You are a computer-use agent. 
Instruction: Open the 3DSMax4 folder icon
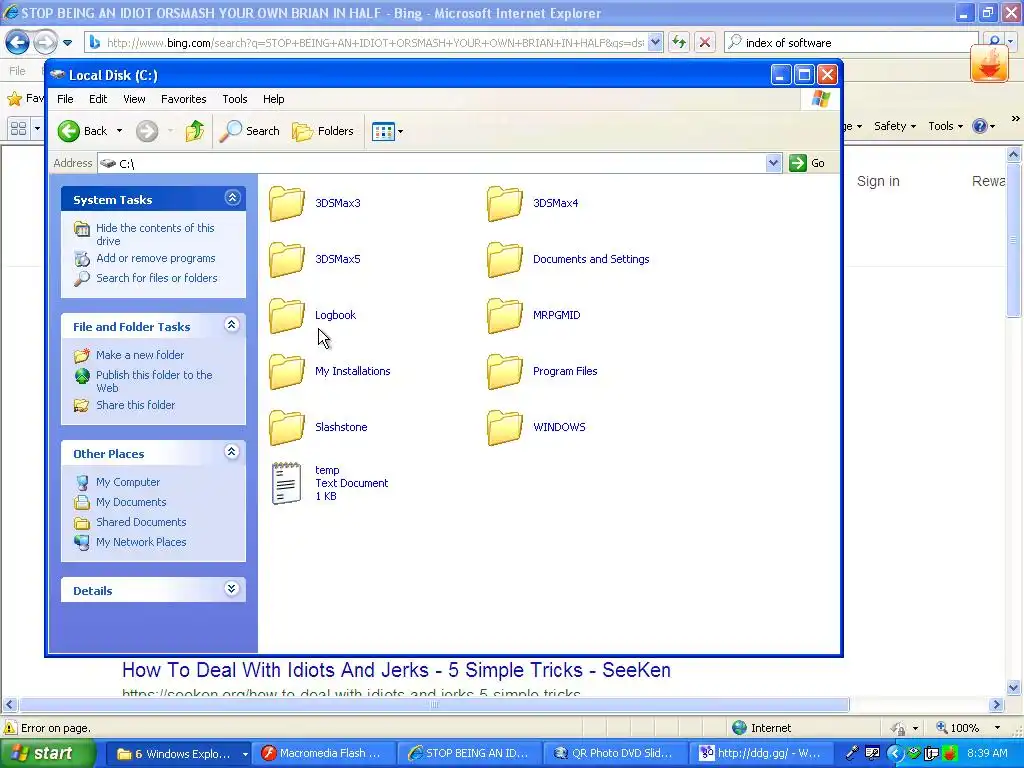pyautogui.click(x=505, y=203)
